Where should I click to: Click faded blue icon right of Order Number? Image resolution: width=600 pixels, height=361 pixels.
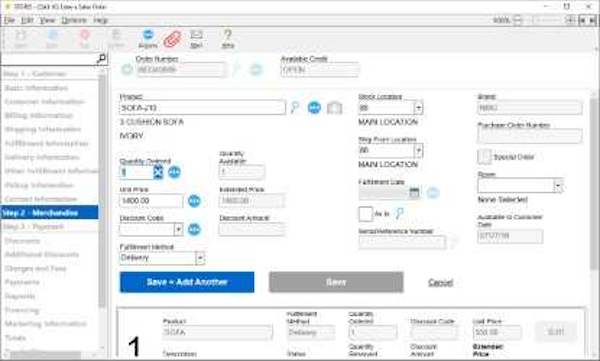pyautogui.click(x=256, y=70)
